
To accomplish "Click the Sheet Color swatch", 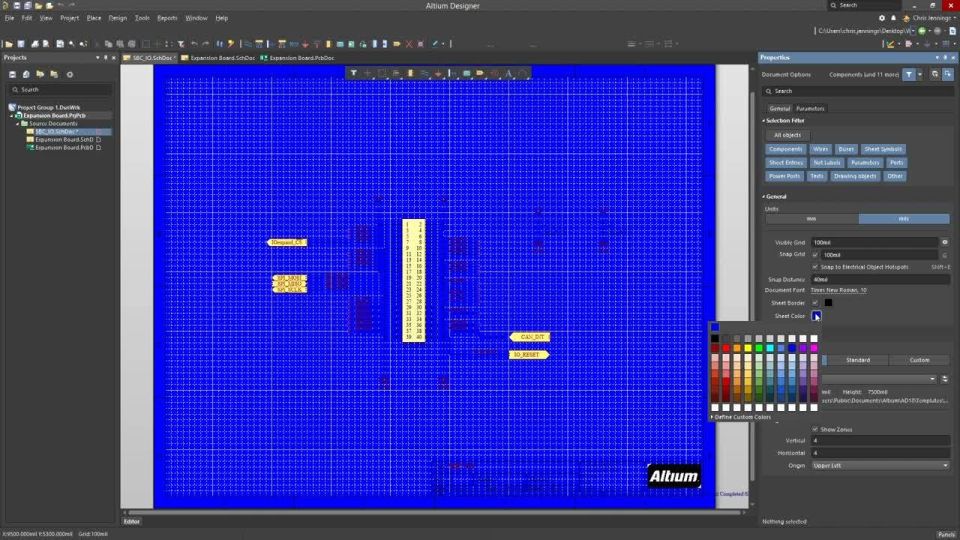I will 816,316.
